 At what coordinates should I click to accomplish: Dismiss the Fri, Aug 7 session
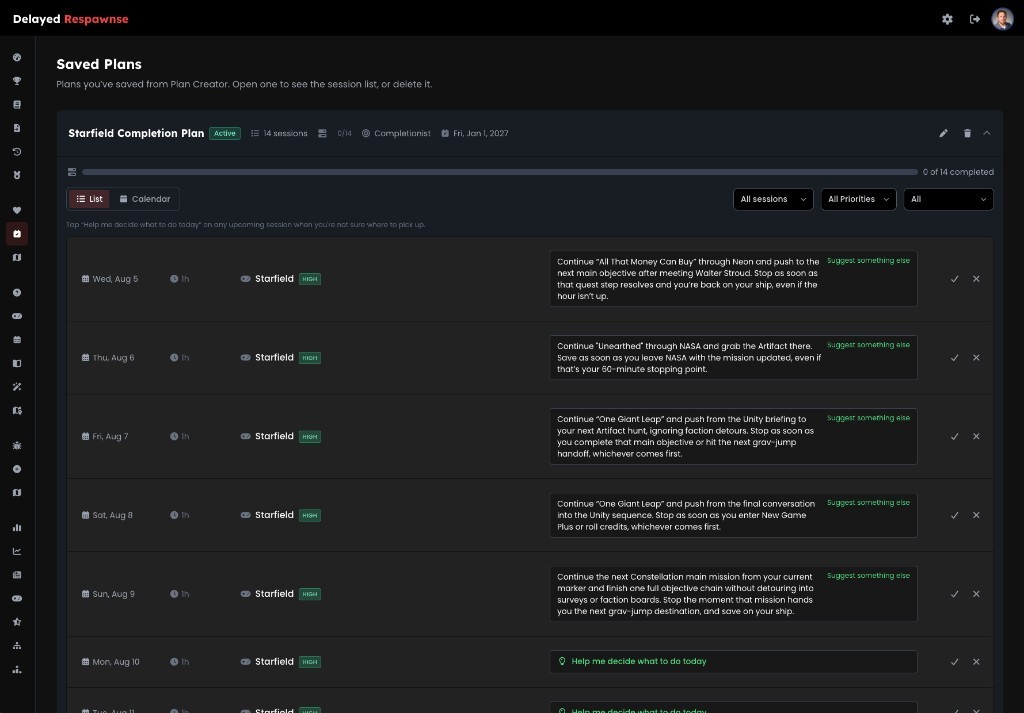click(976, 436)
